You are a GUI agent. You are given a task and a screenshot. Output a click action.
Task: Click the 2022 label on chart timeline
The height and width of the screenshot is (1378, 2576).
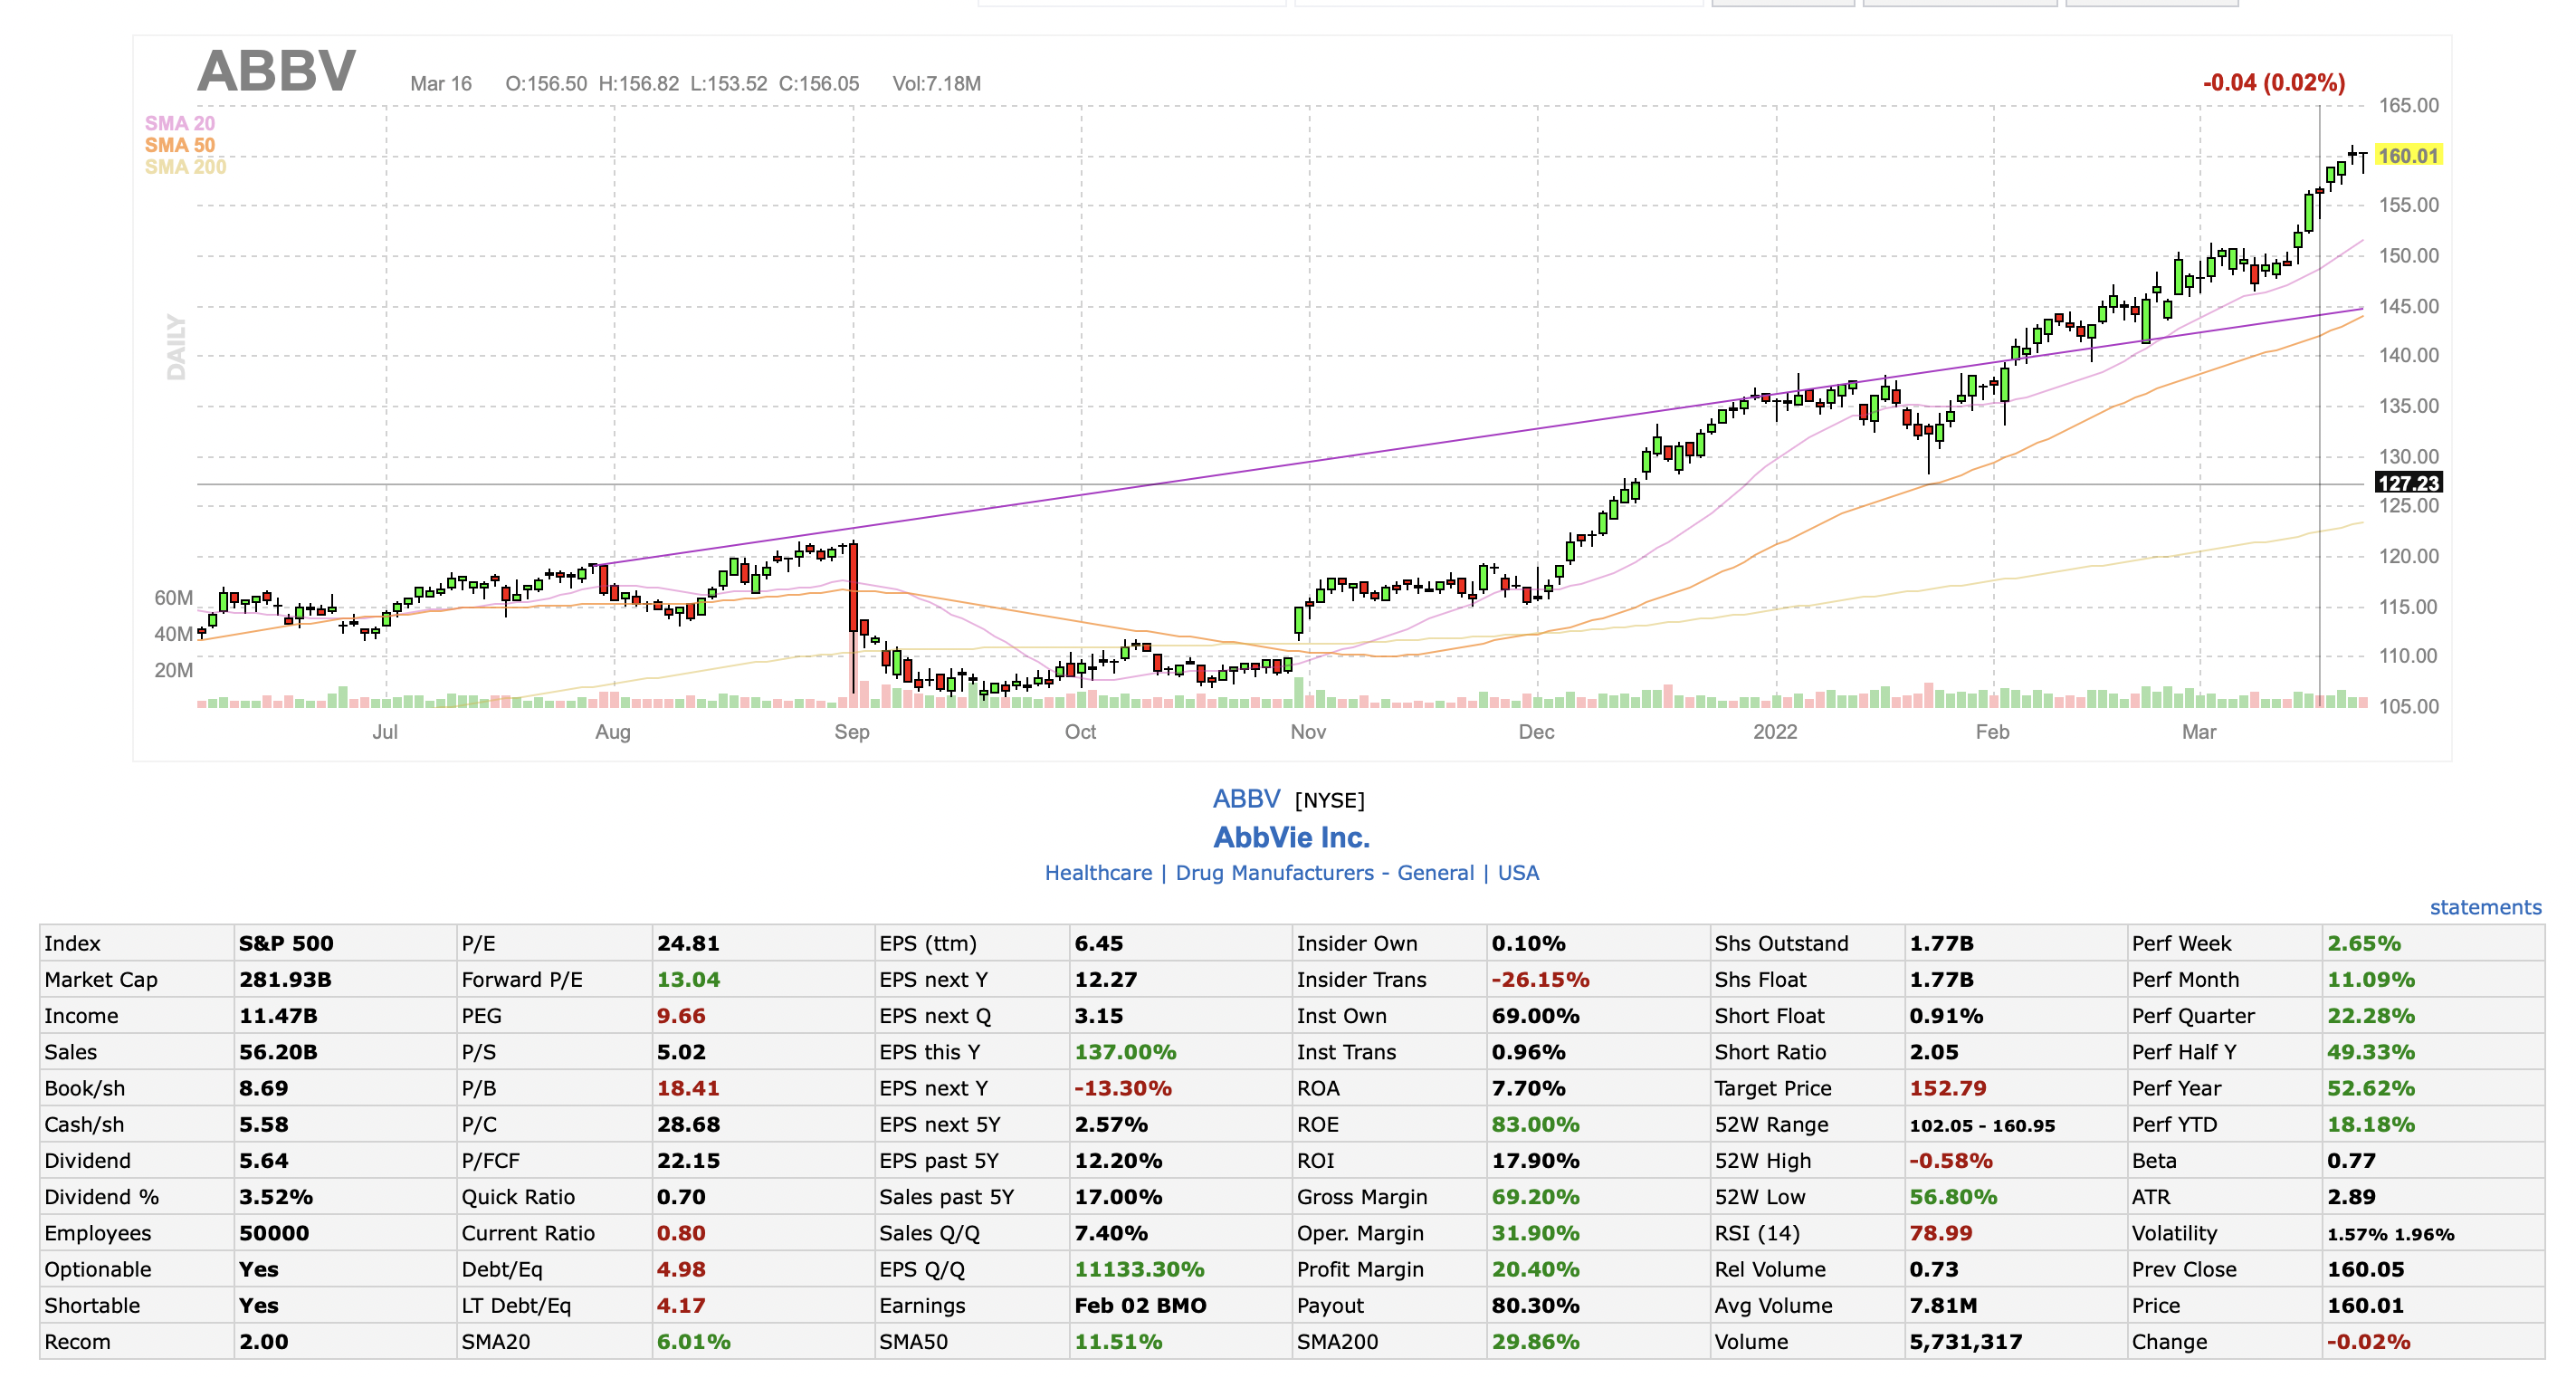[x=1775, y=732]
